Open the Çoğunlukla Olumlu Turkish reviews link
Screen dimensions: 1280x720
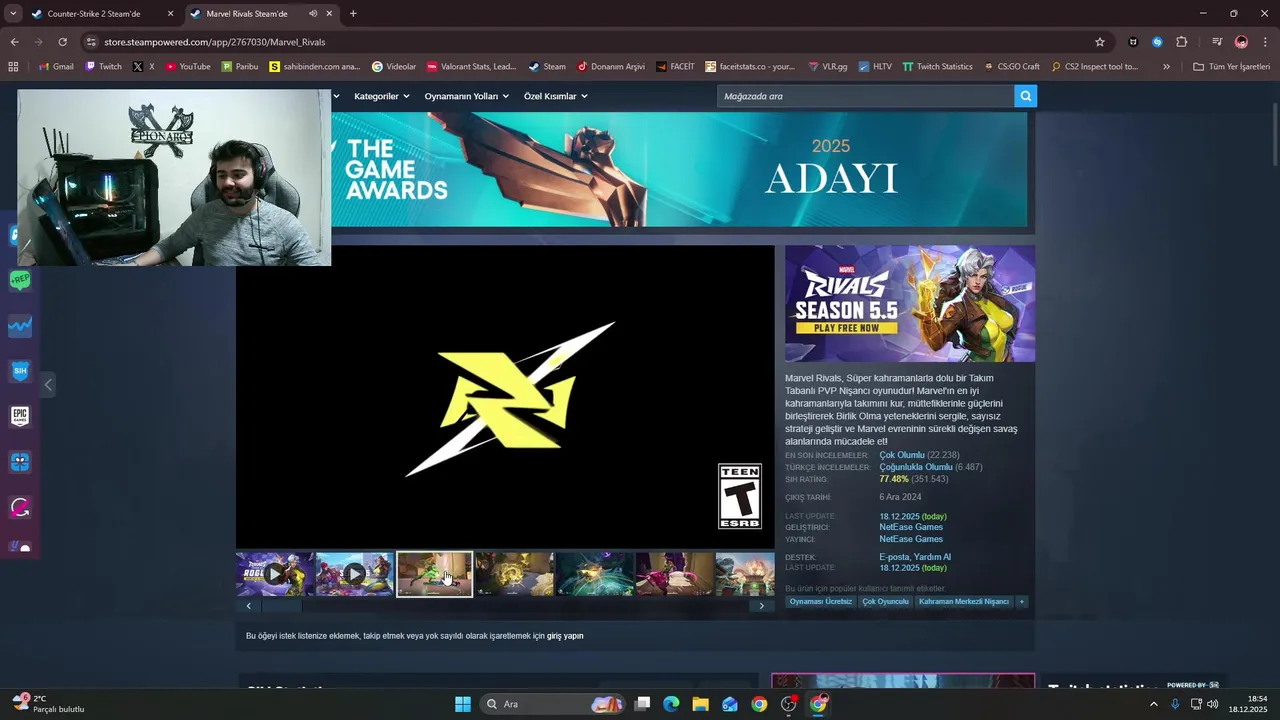coord(916,467)
